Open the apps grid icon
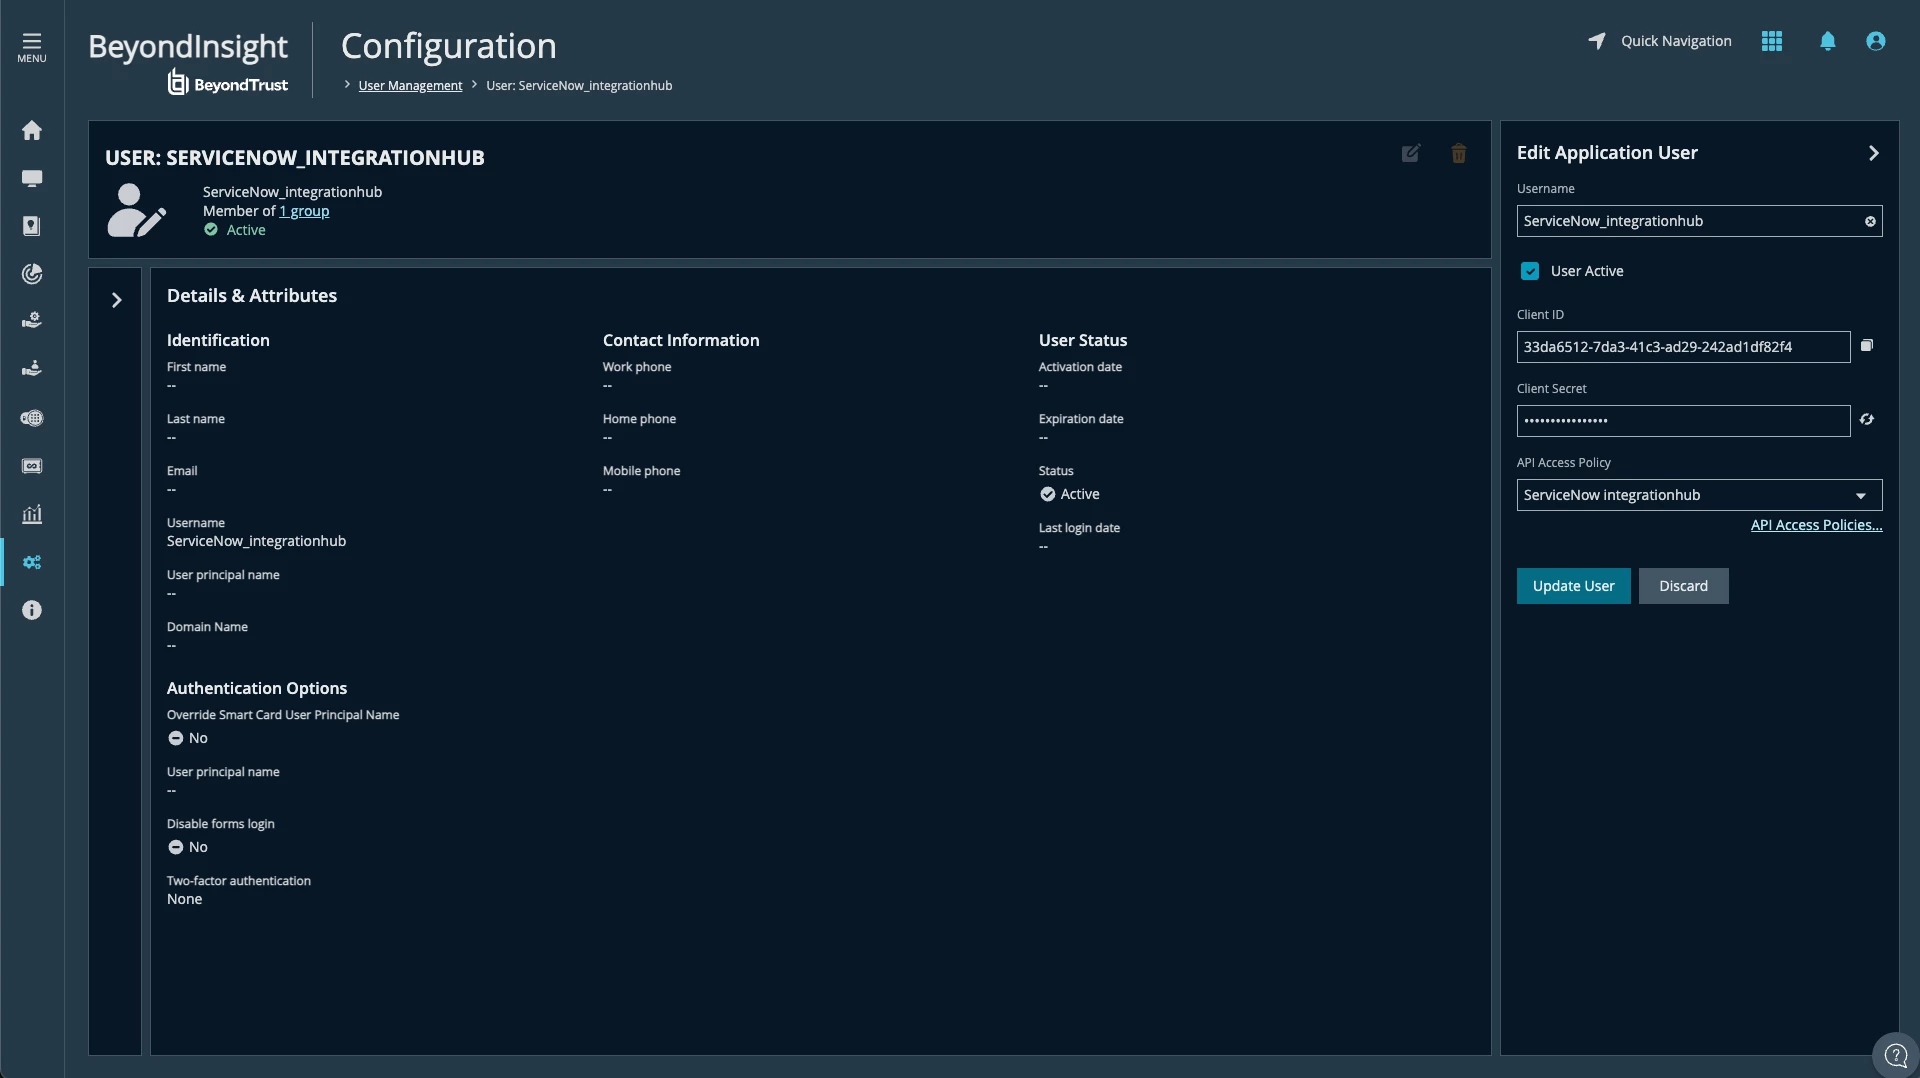Screen dimensions: 1920x1078 pos(1772,41)
